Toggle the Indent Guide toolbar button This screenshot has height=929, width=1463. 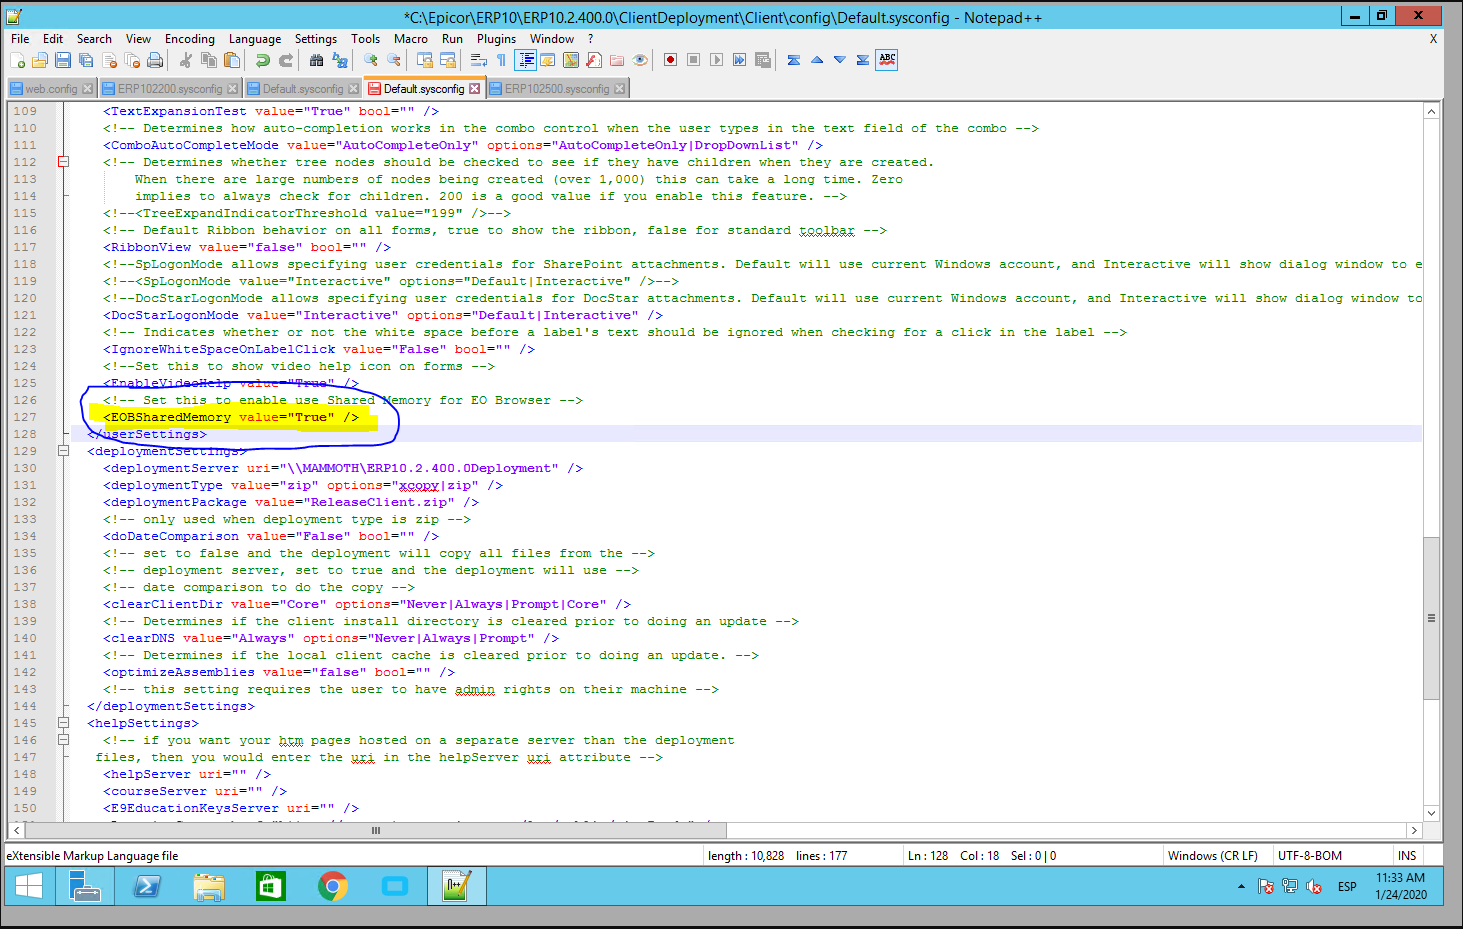[x=526, y=60]
